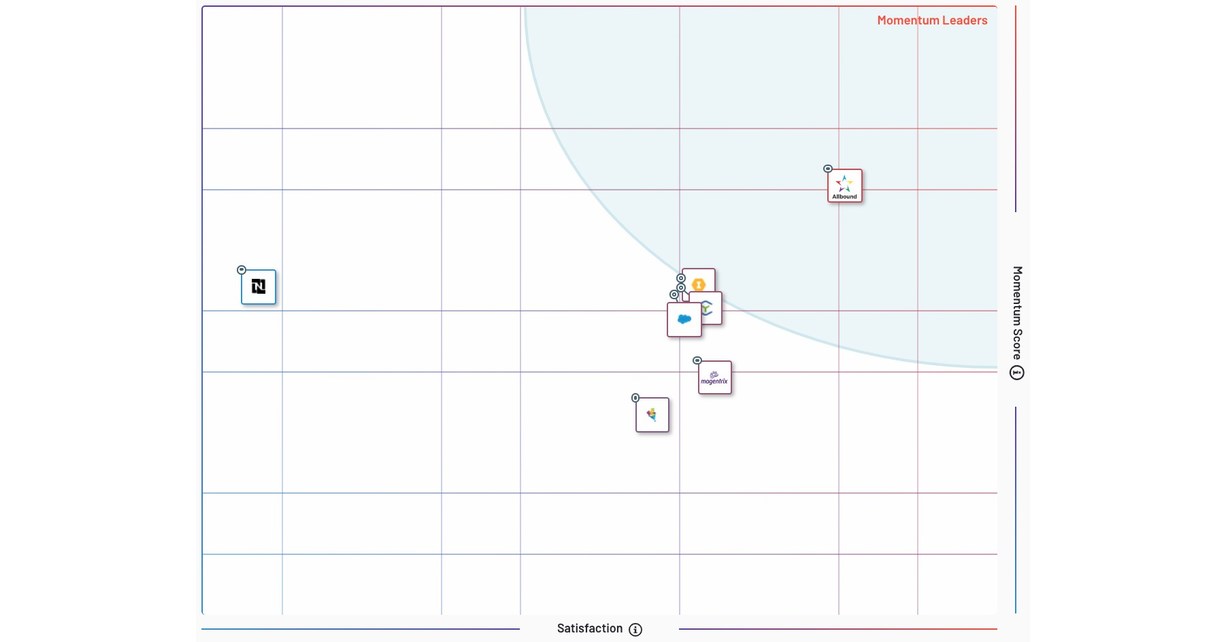Select the Allbound vendor card

(x=844, y=184)
